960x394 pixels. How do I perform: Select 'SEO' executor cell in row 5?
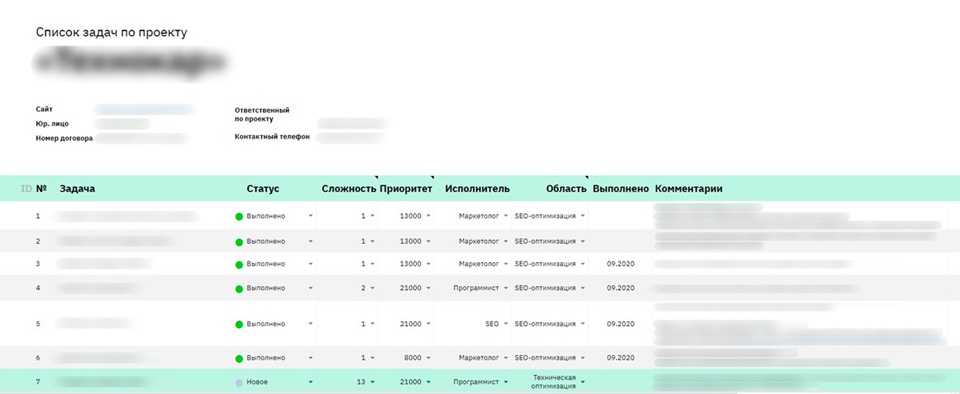[492, 324]
